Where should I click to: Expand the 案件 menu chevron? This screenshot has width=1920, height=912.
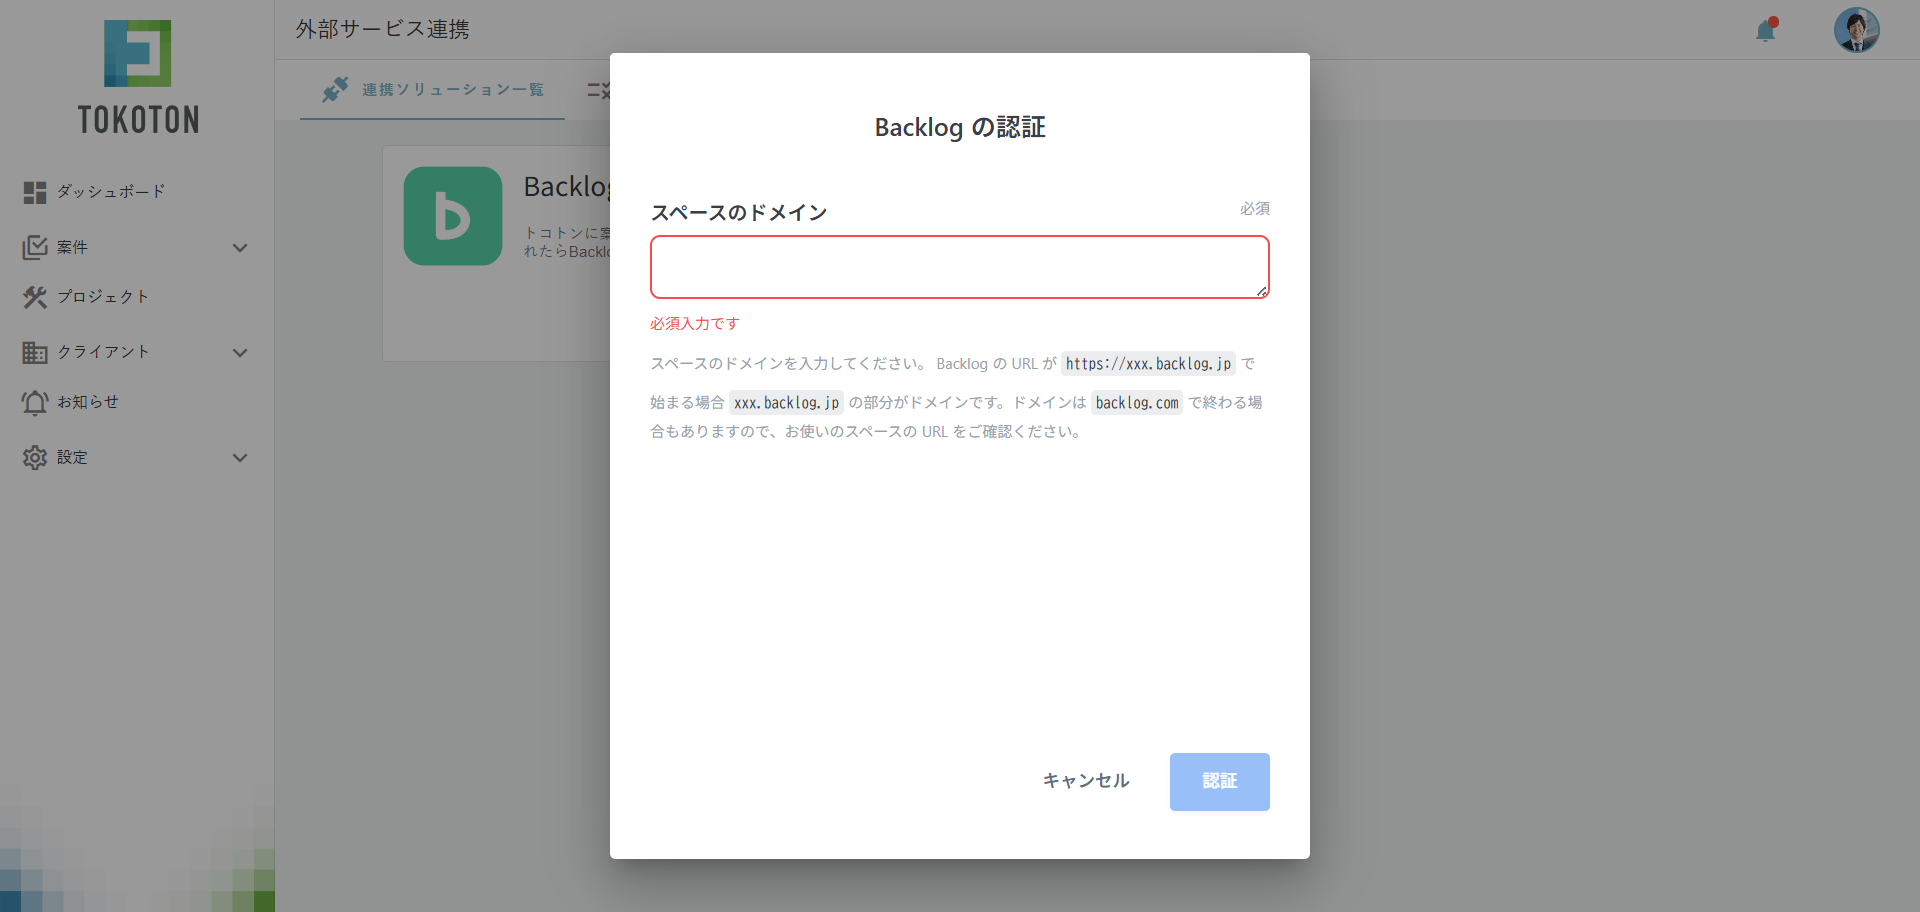coord(240,248)
